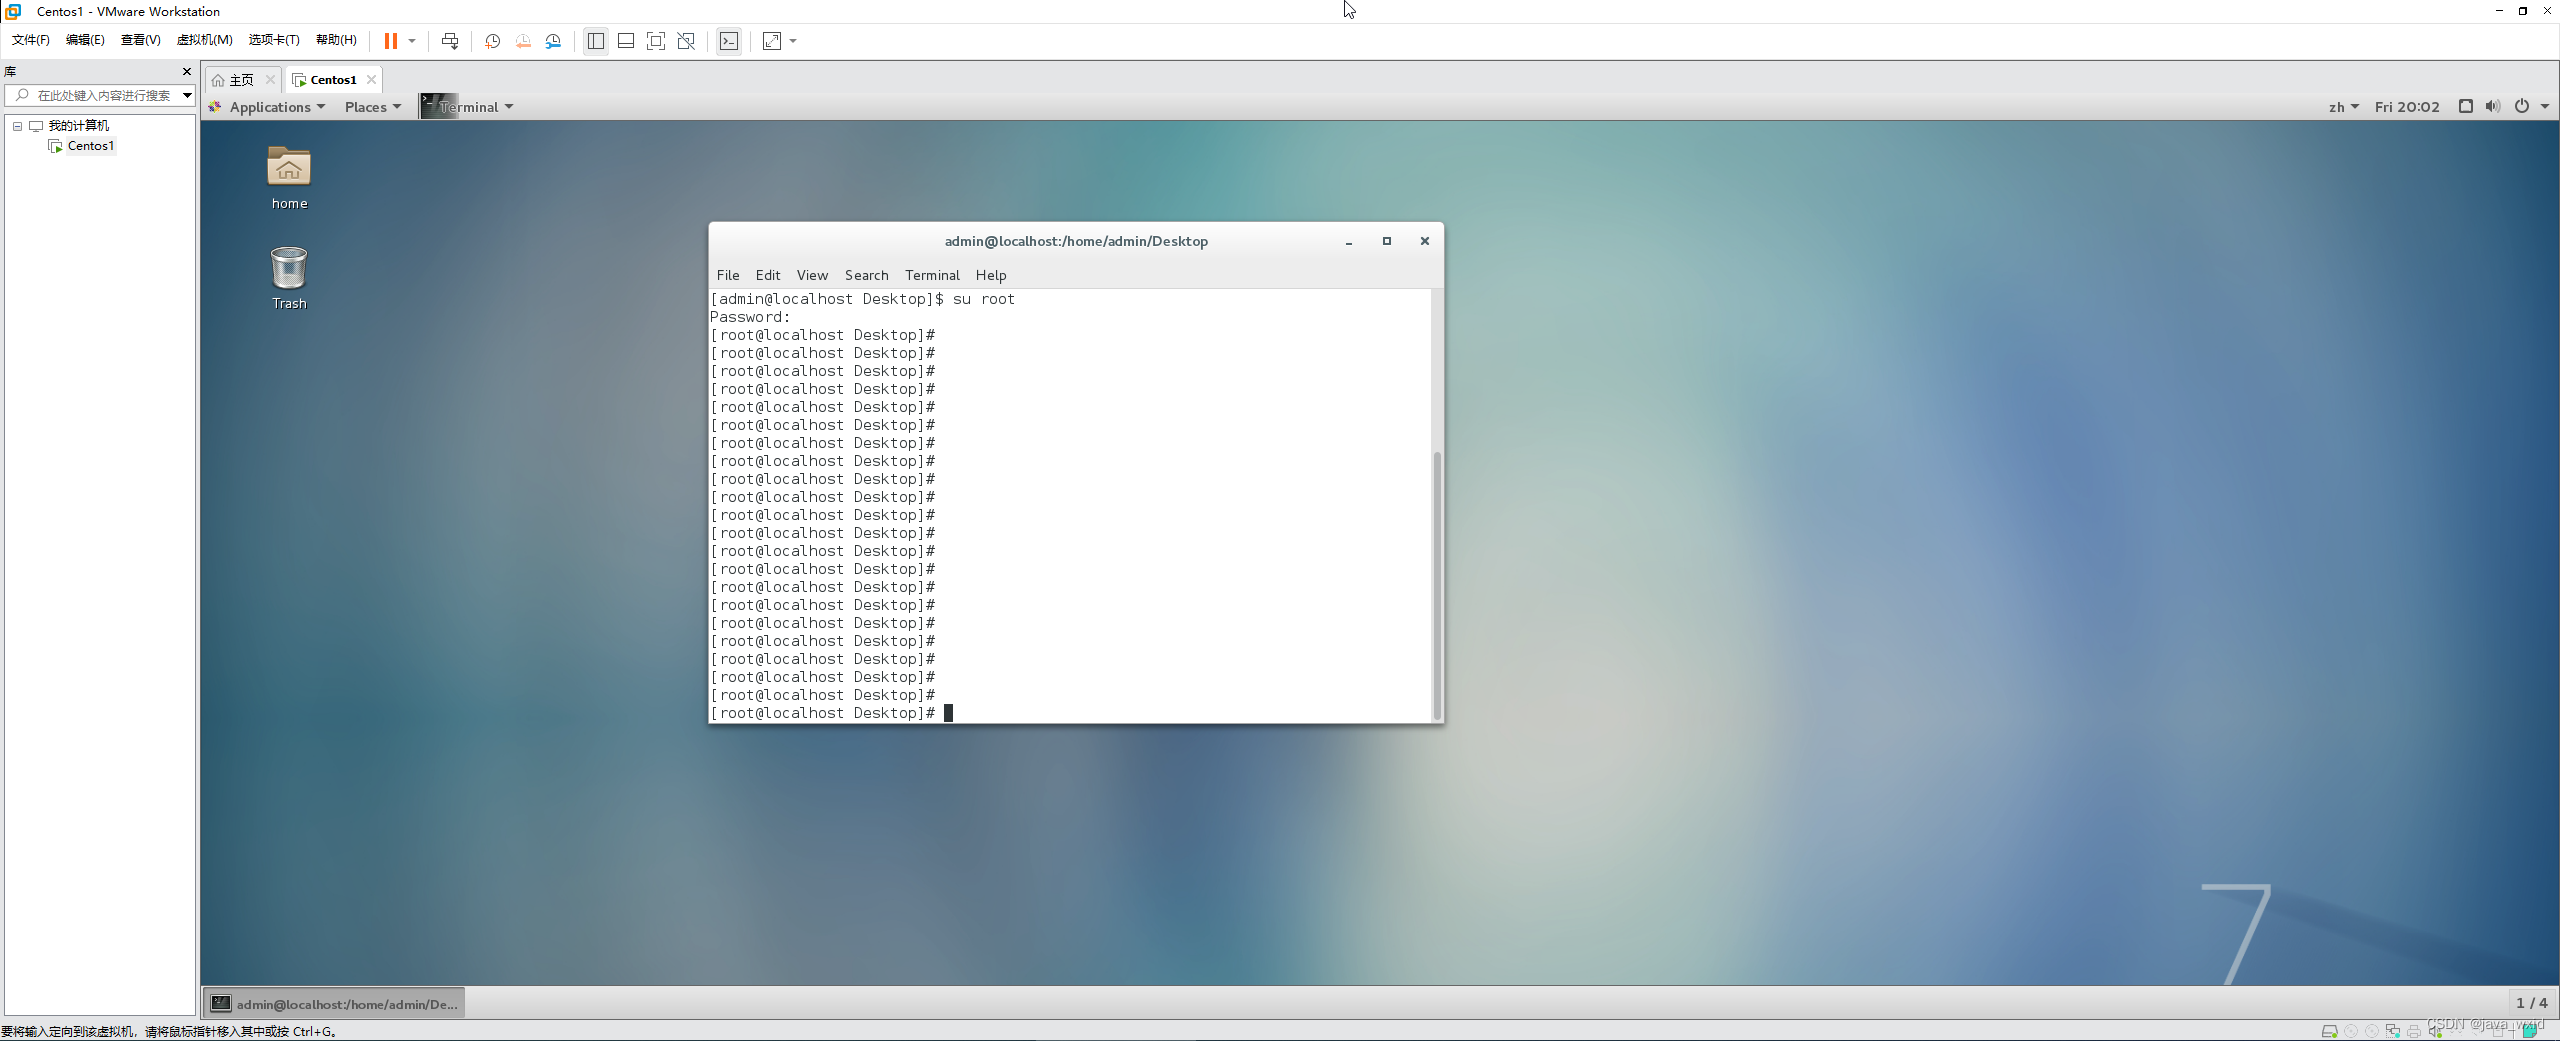Pause the virtual machine
The height and width of the screenshot is (1041, 2560).
[x=391, y=41]
